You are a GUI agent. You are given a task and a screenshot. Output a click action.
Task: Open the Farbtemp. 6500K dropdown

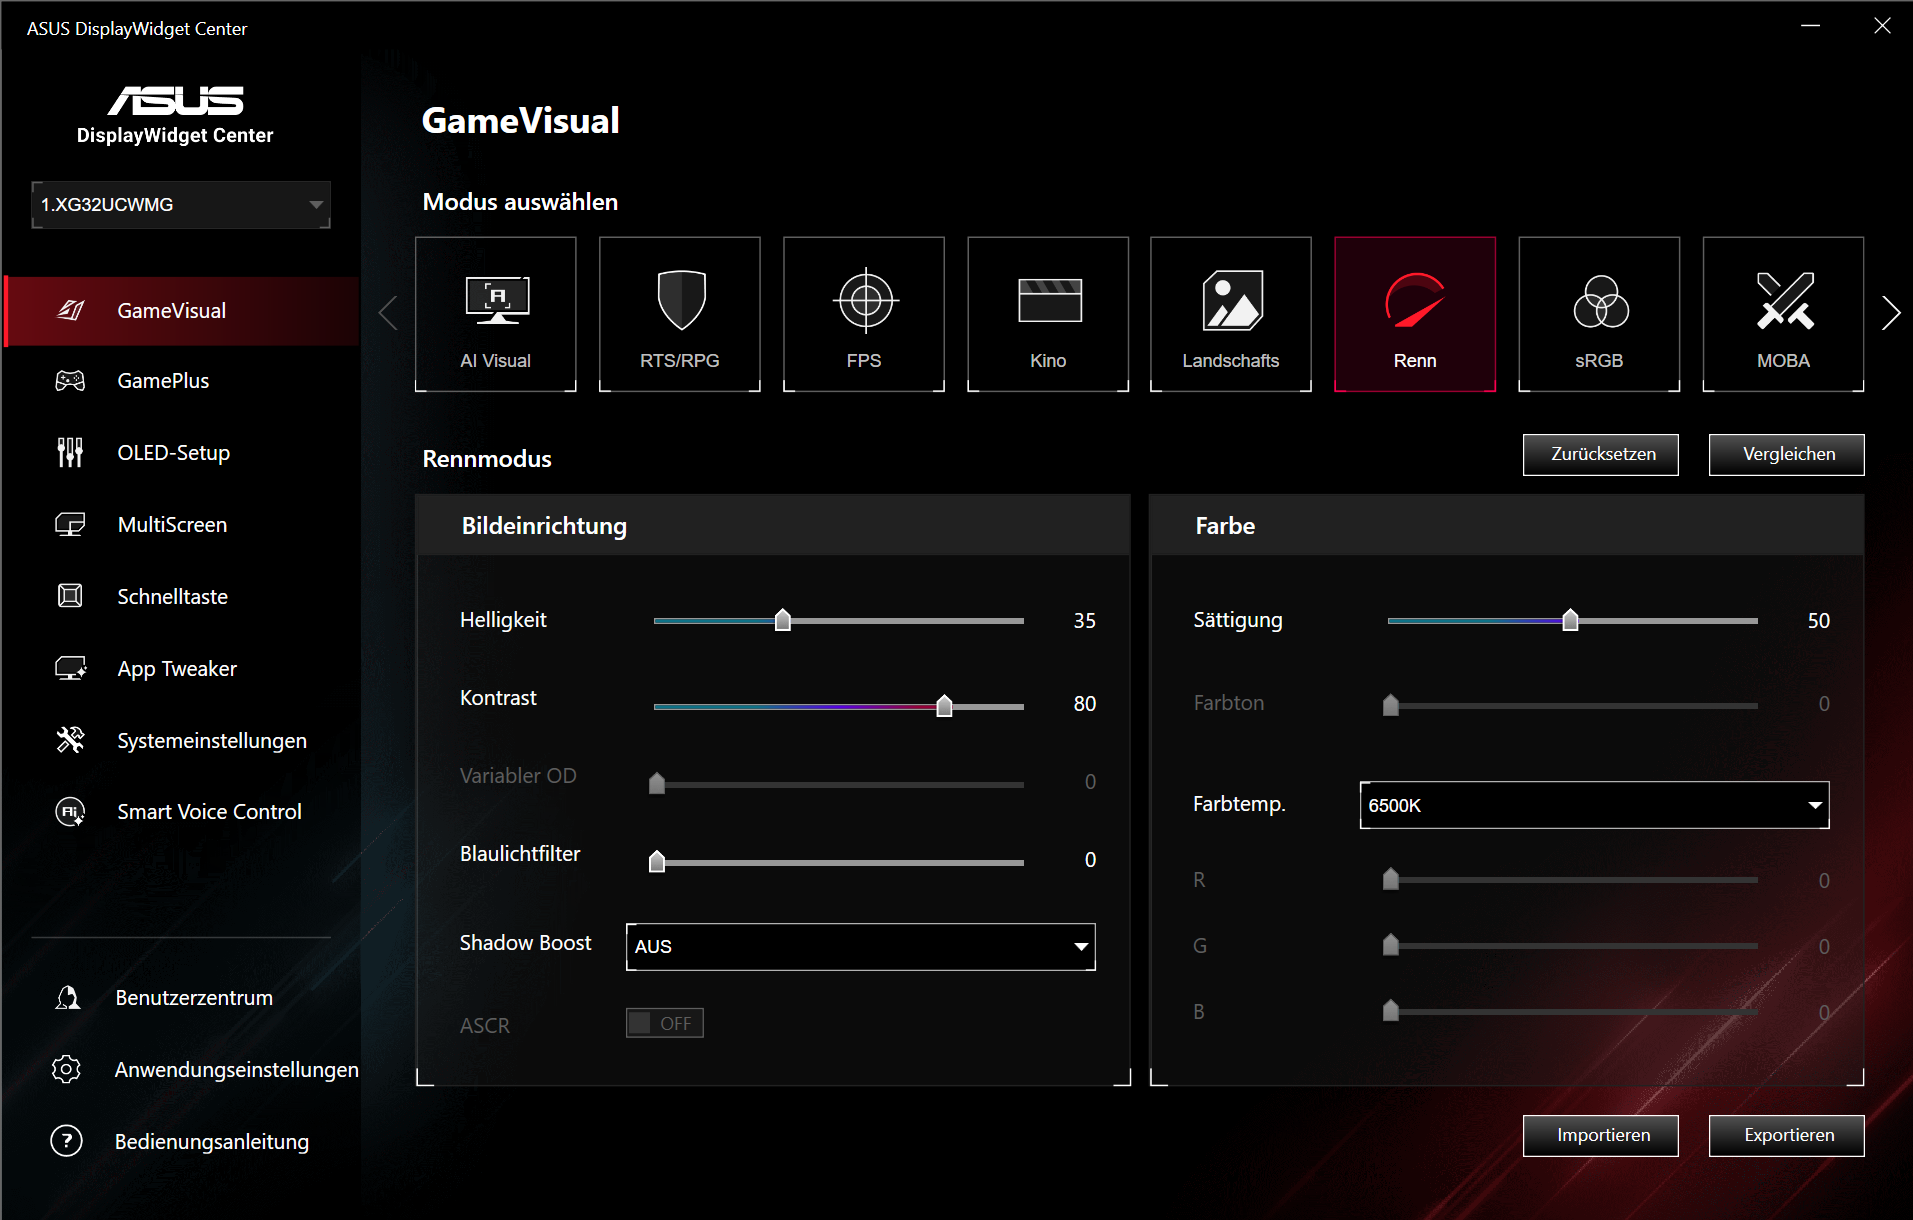point(1595,805)
